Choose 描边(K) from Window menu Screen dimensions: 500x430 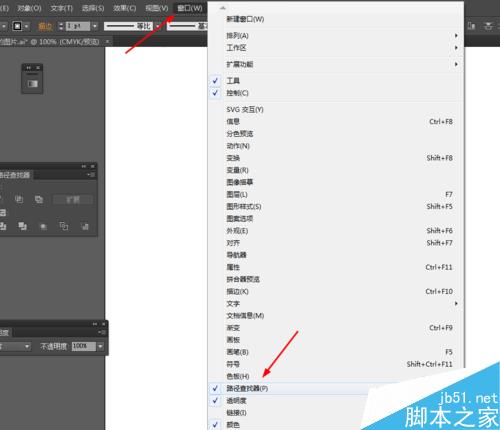coord(336,291)
